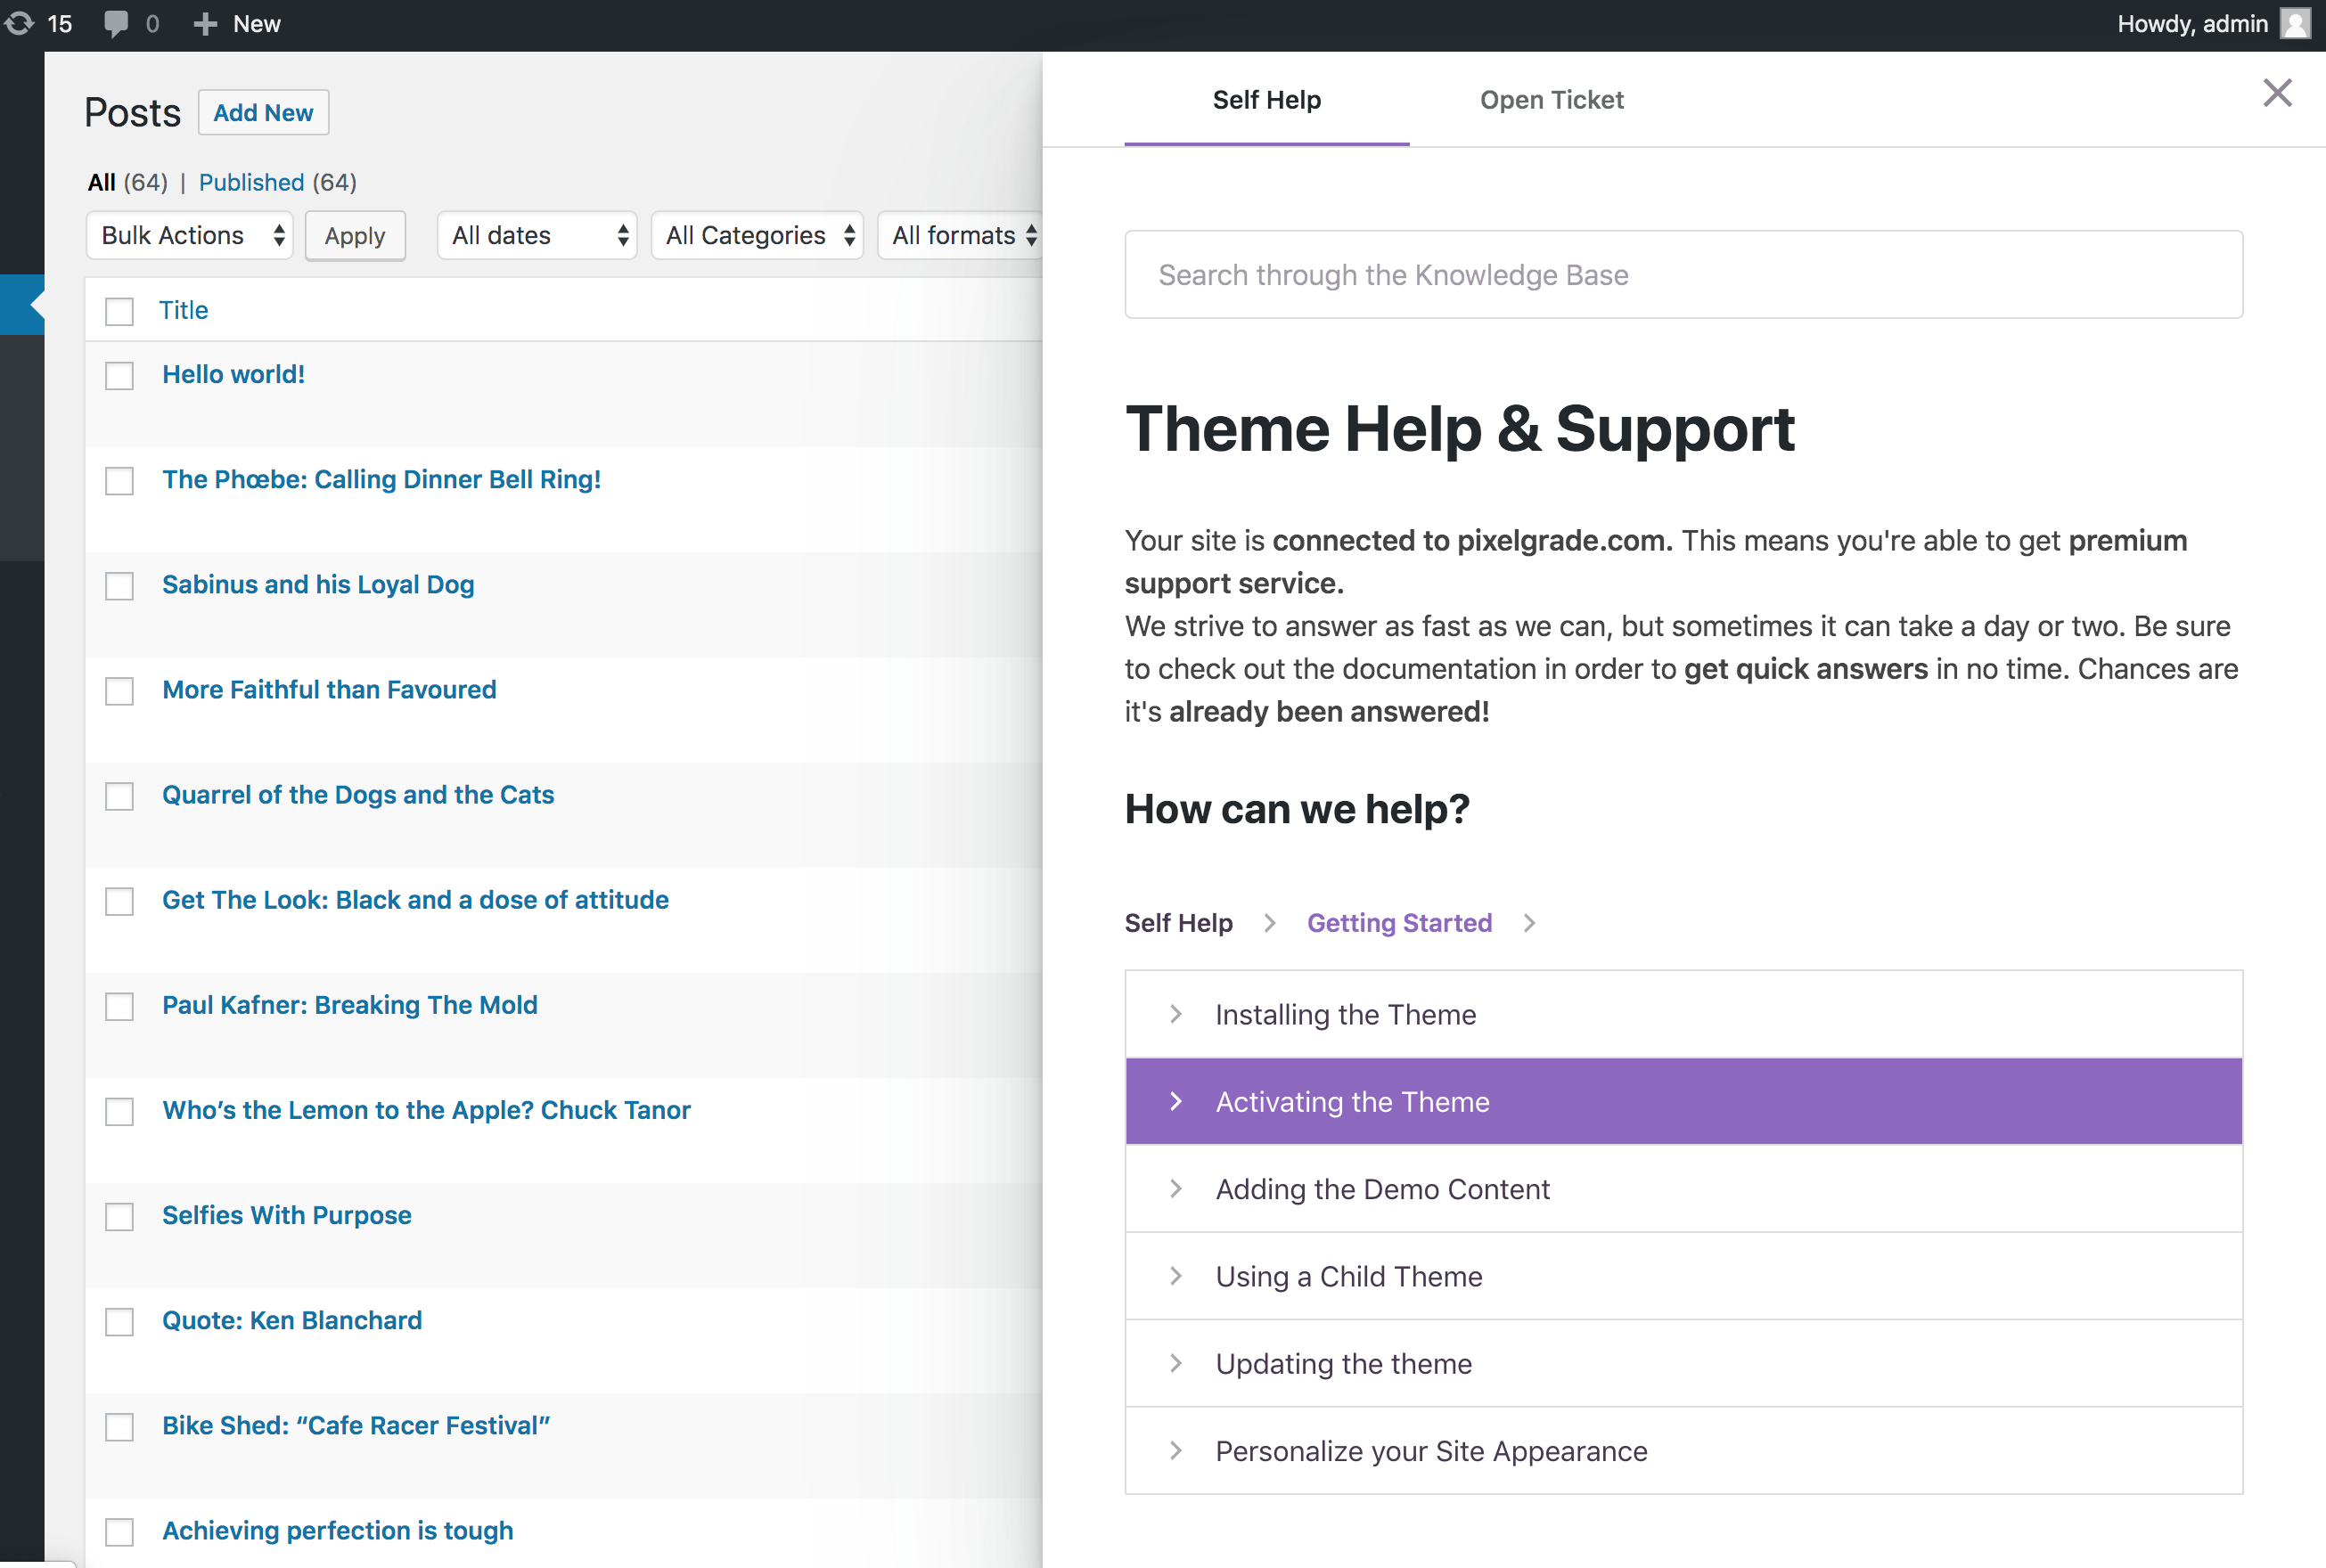
Task: Open the Sabinus and his Loyal Dog post
Action: click(318, 584)
